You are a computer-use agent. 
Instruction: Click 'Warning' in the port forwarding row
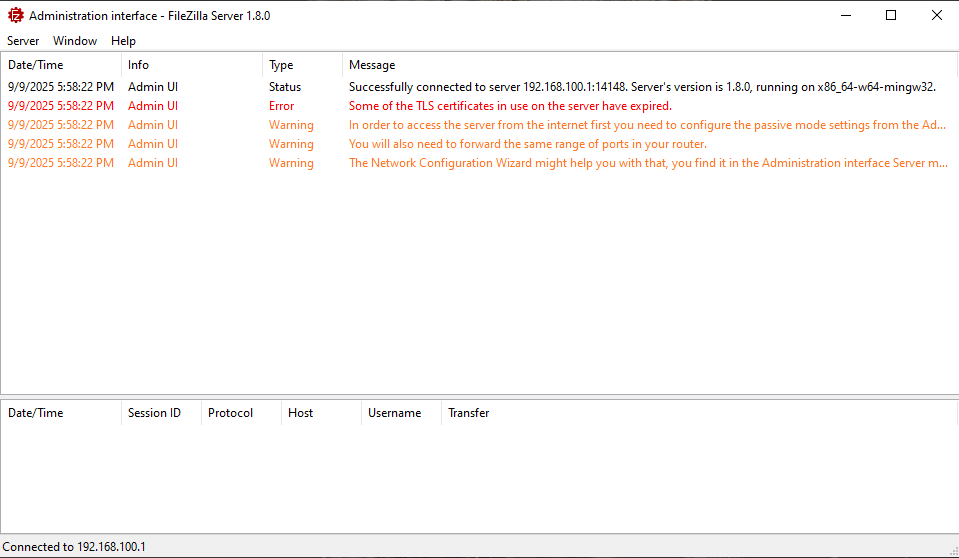[291, 144]
